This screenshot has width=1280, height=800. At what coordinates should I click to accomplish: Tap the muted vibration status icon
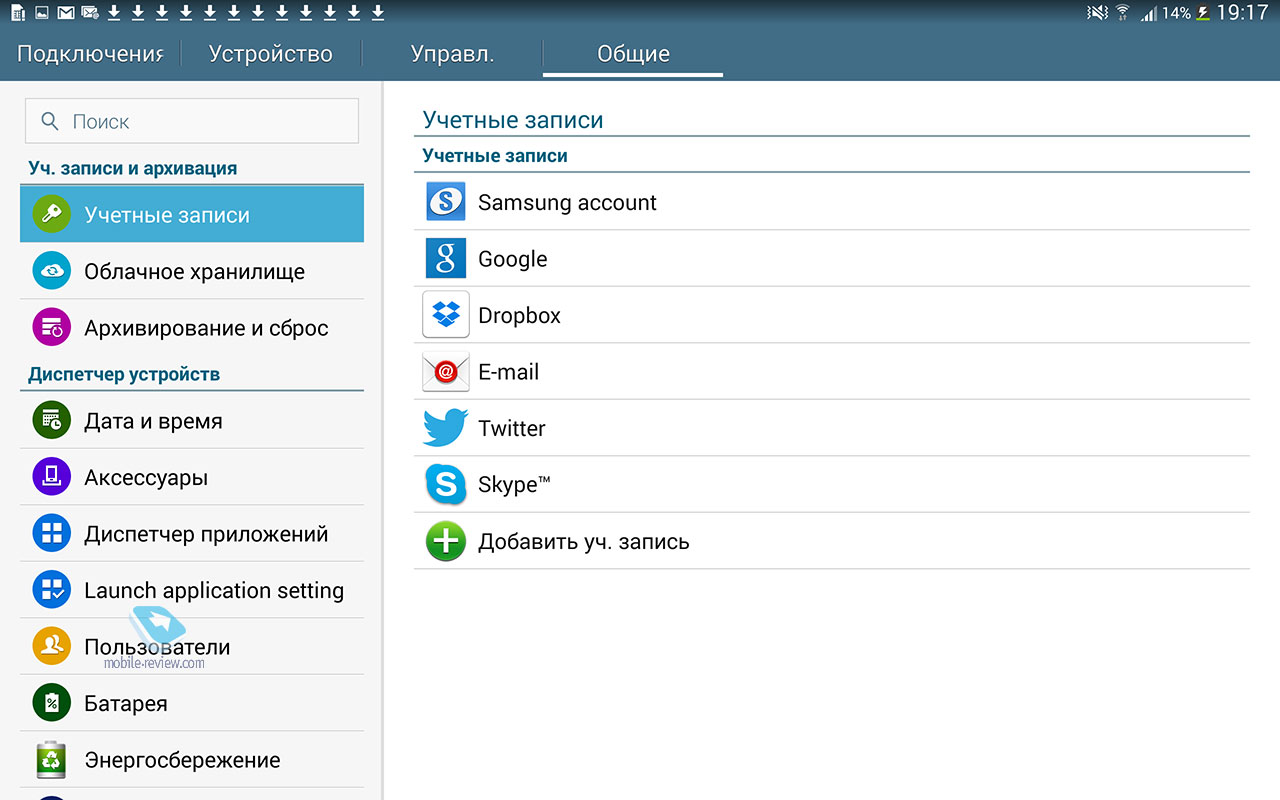pos(1098,13)
